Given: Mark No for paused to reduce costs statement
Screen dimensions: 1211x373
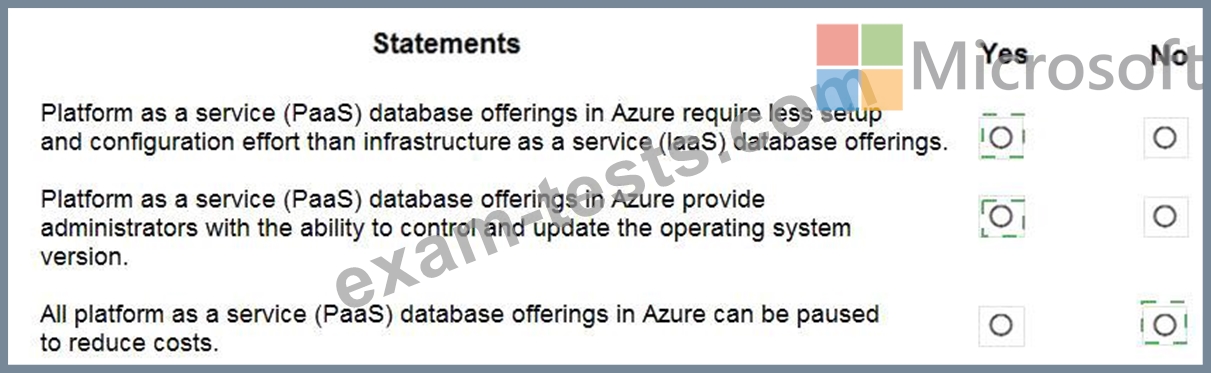Looking at the screenshot, I should 1163,324.
